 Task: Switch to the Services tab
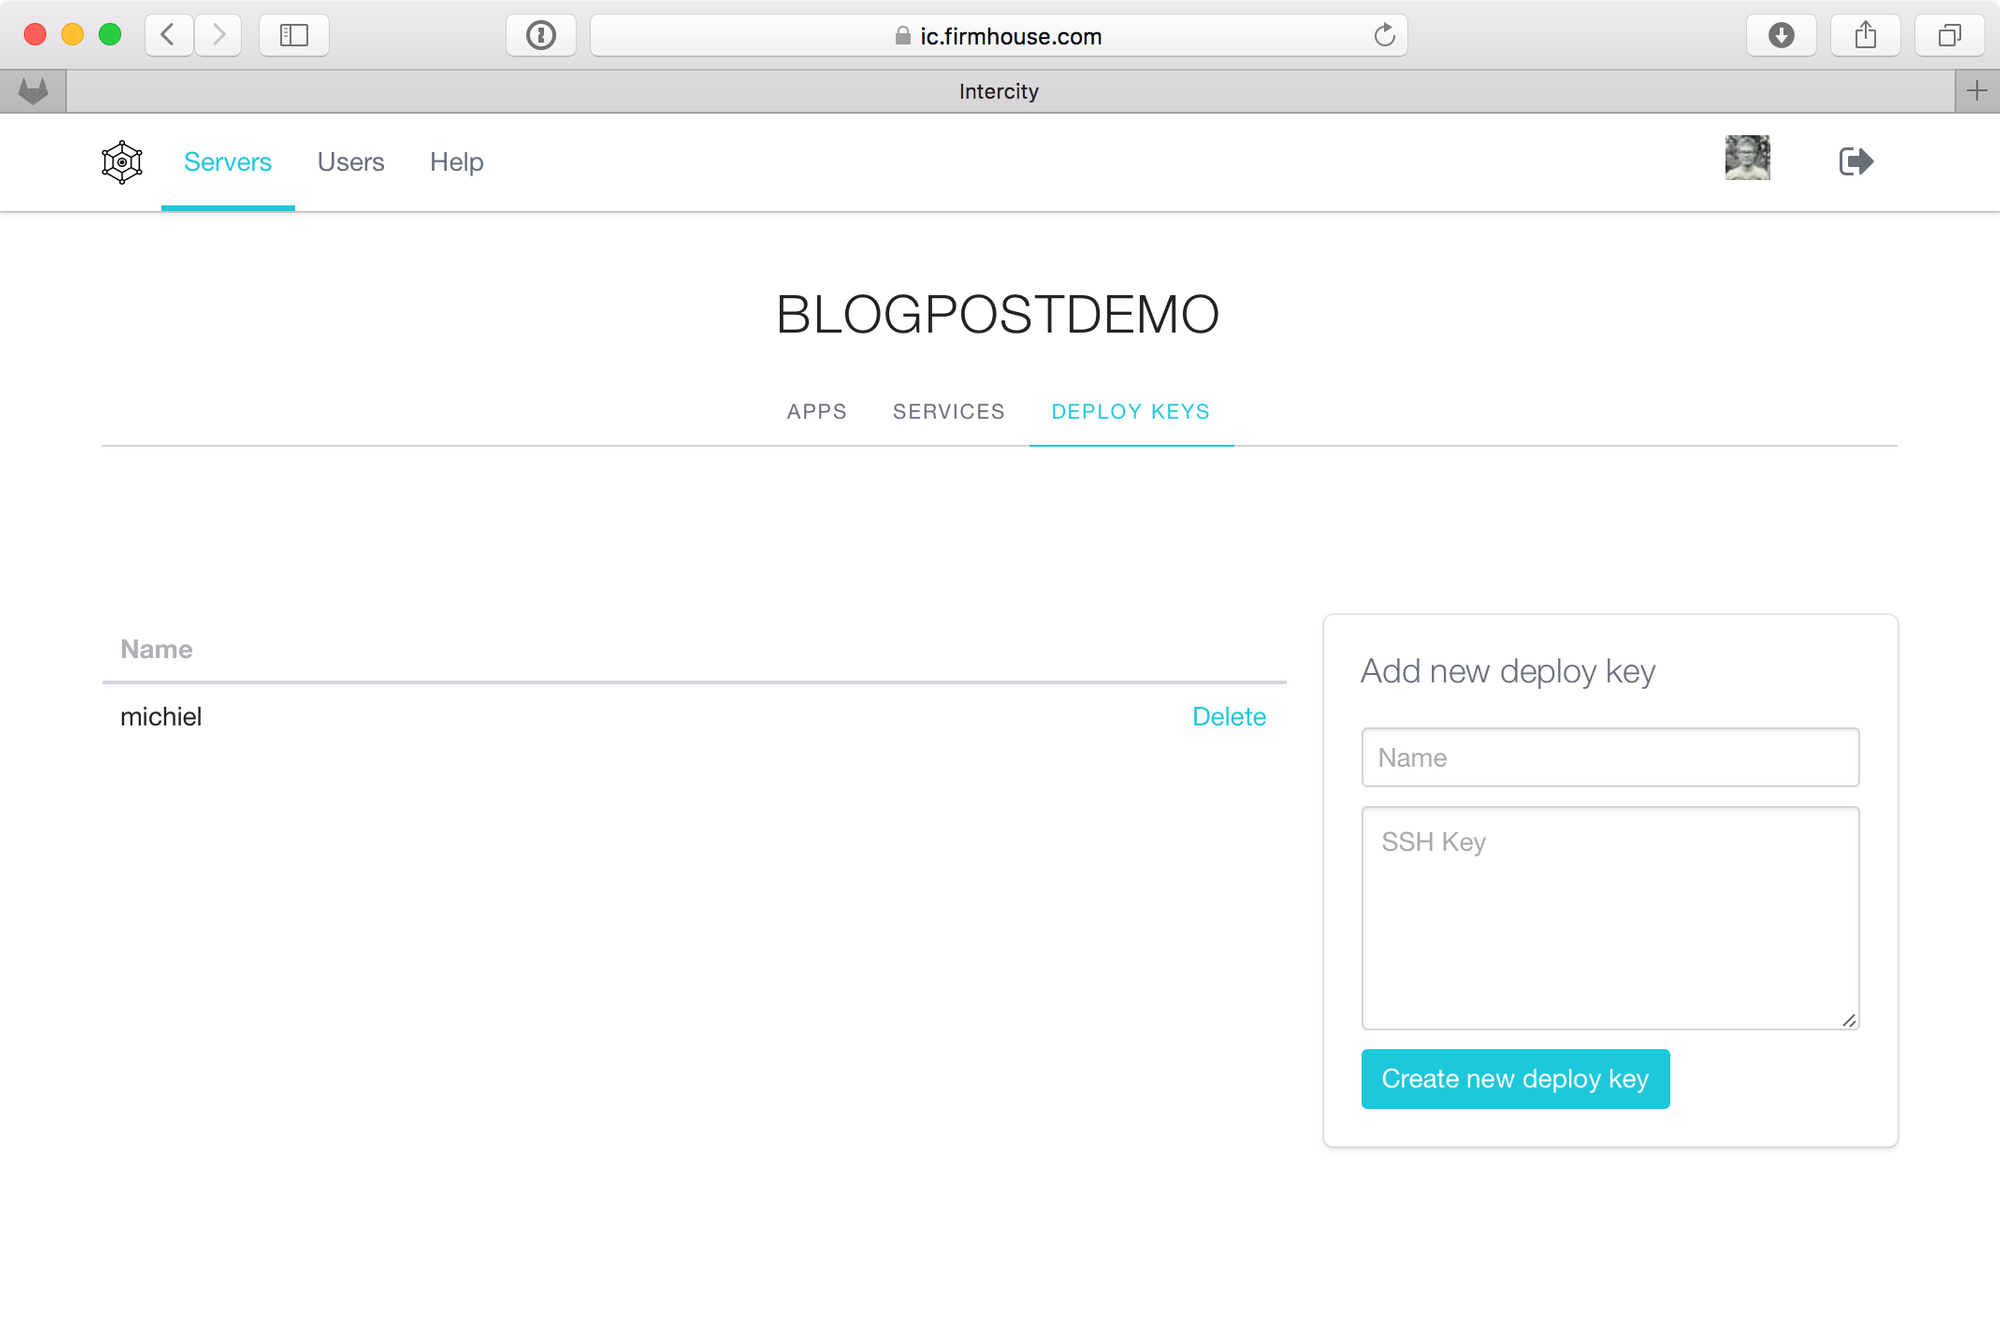948,412
